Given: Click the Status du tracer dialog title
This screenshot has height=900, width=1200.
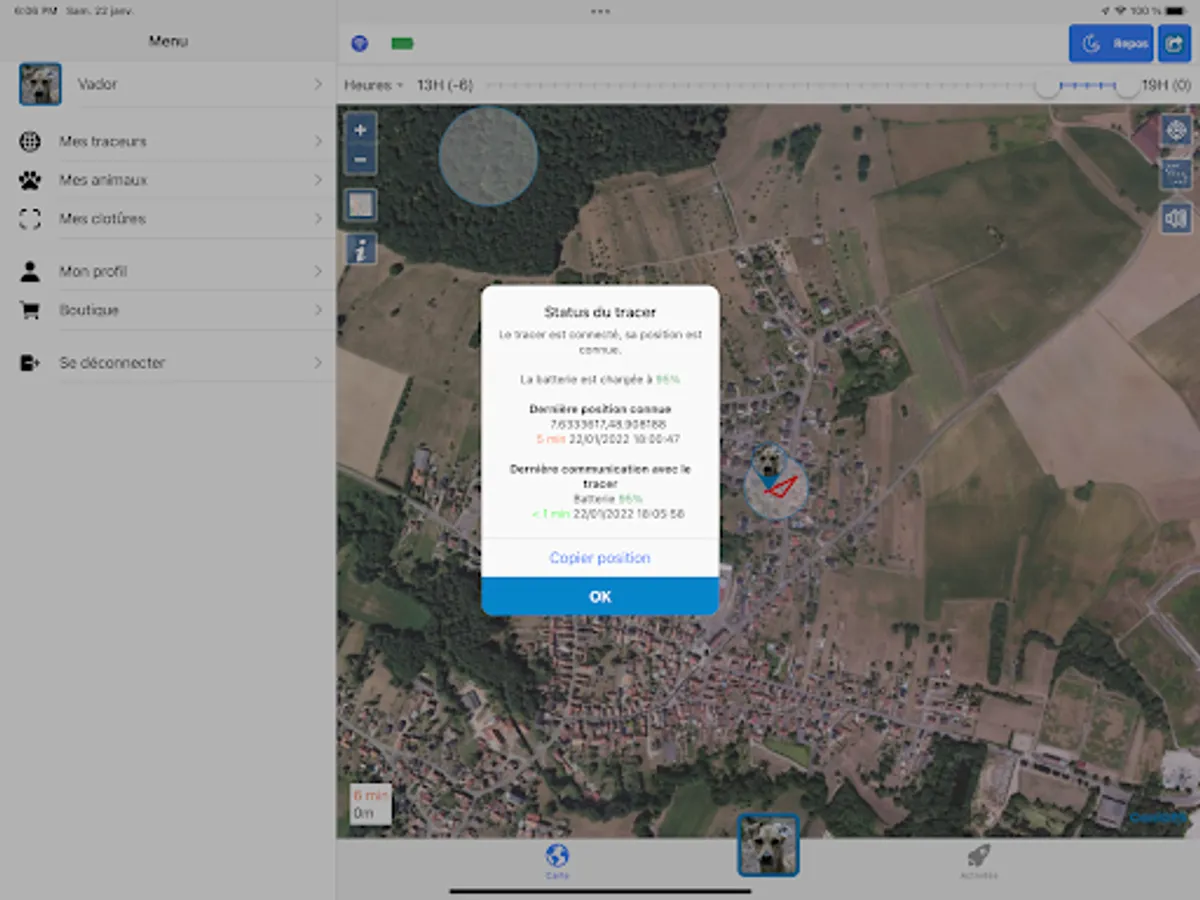Looking at the screenshot, I should 600,313.
